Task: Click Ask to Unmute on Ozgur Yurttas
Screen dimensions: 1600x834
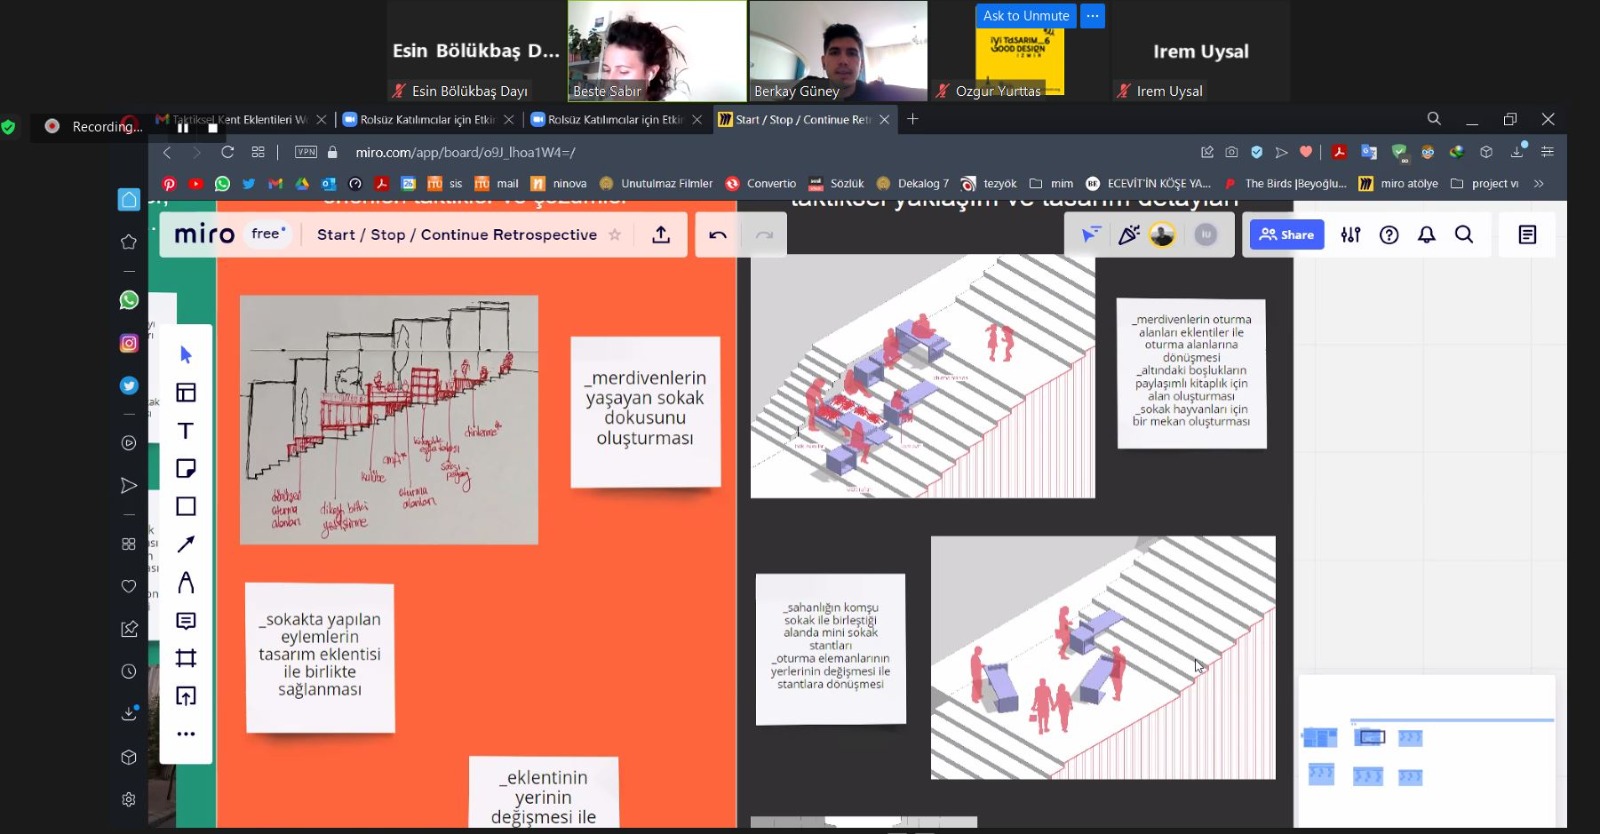Action: (1026, 16)
